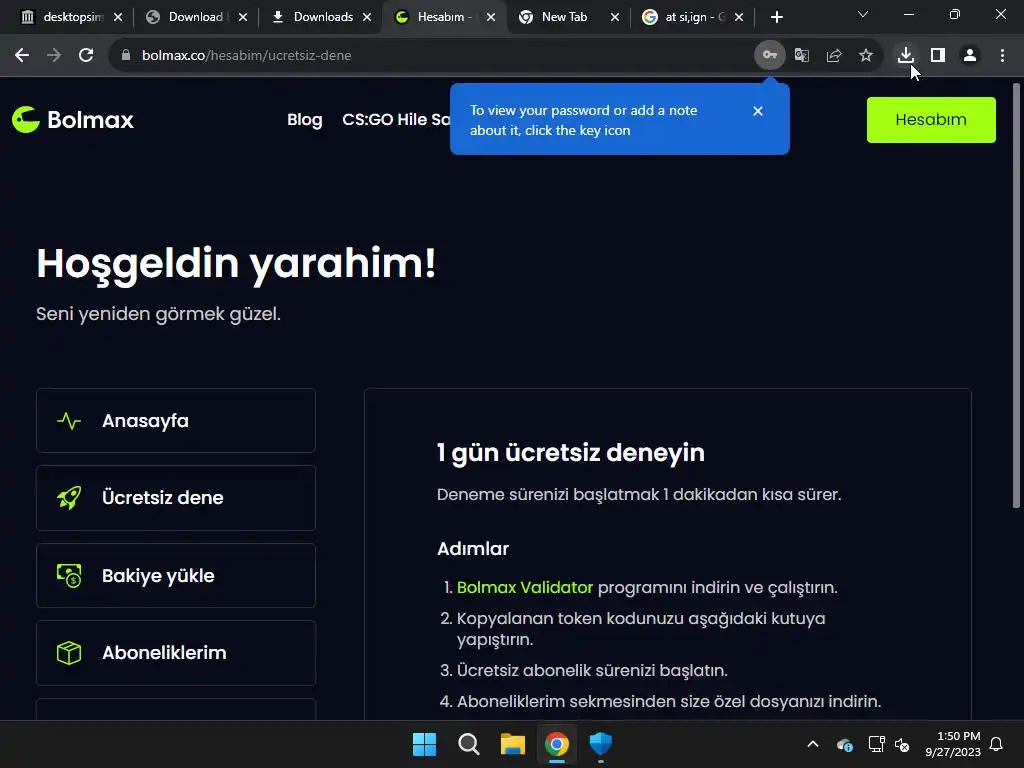Viewport: 1024px width, 768px height.
Task: Click the Bakiye yükle money icon
Action: coord(69,575)
